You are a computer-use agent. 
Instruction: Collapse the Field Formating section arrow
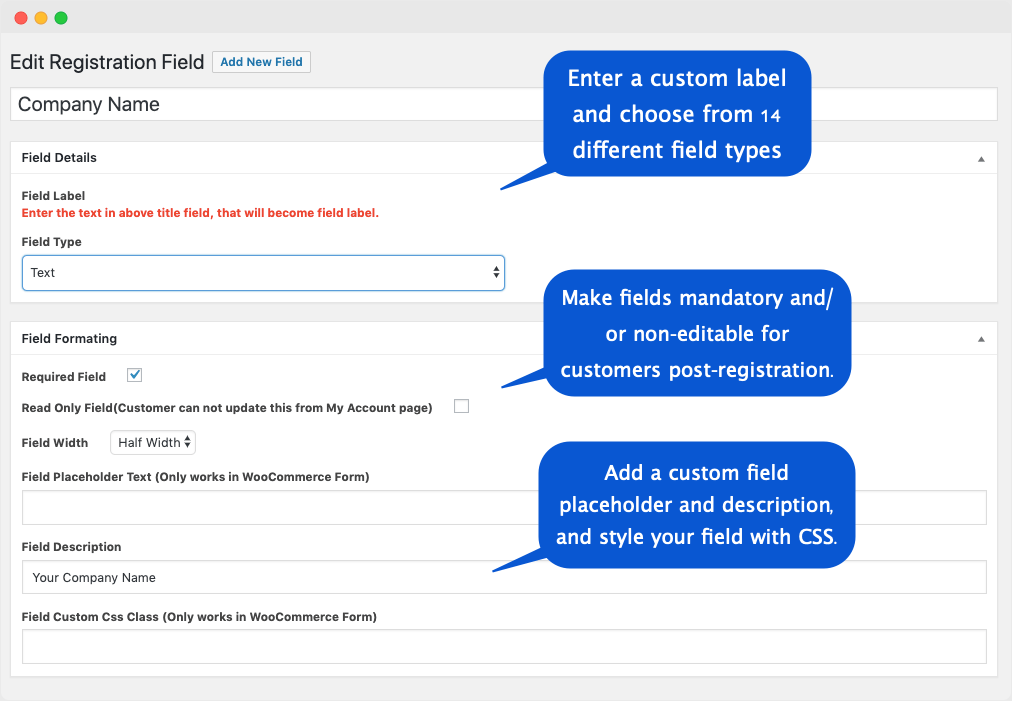980,338
